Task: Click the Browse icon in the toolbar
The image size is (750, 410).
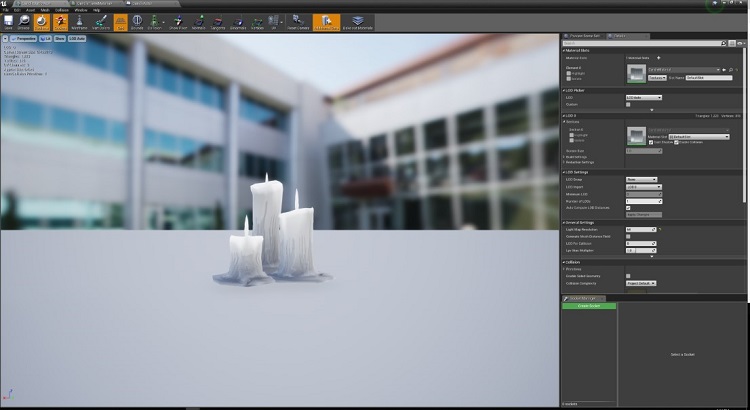Action: 23,21
